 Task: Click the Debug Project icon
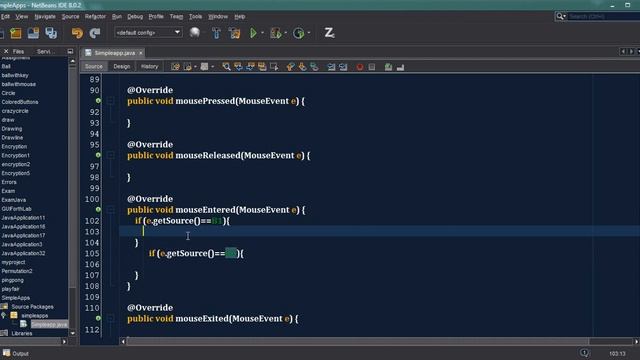(276, 33)
